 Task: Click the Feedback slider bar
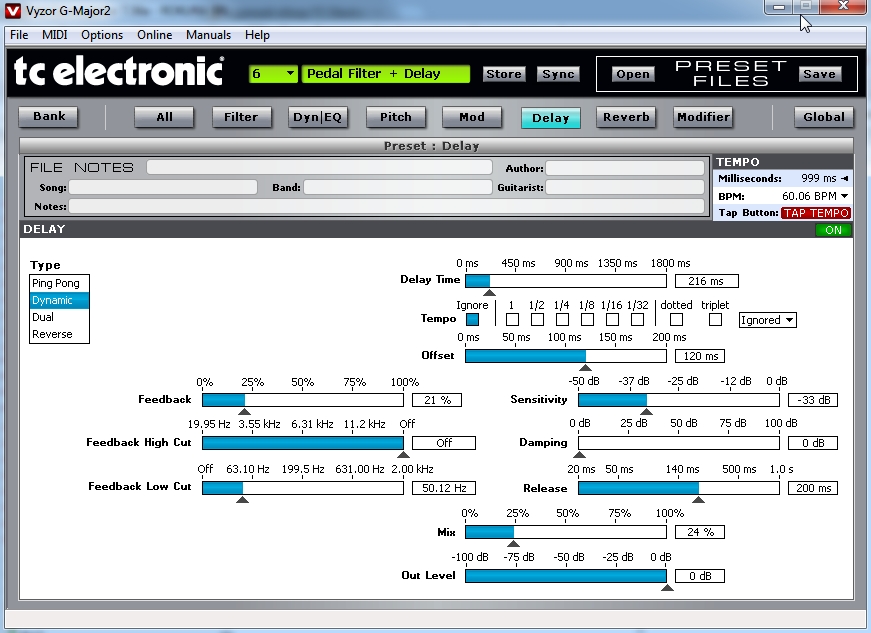click(303, 400)
